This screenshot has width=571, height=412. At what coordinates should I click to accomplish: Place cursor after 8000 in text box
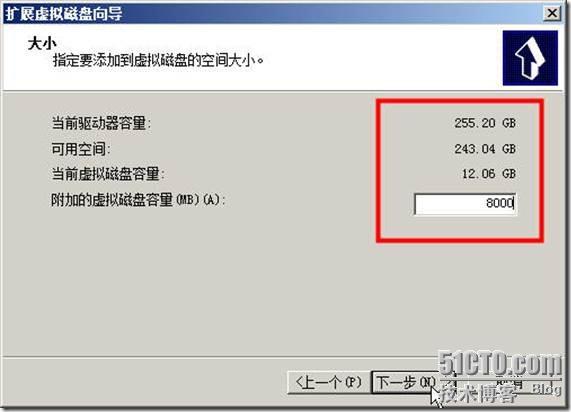coord(513,203)
